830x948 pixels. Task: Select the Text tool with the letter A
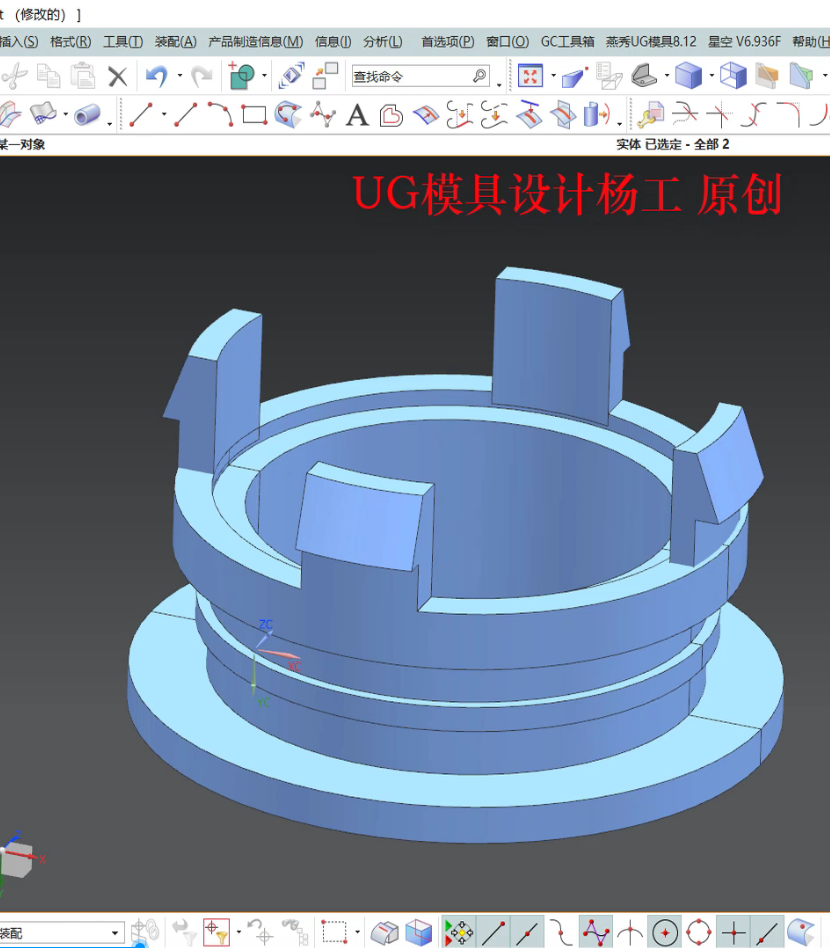[356, 115]
